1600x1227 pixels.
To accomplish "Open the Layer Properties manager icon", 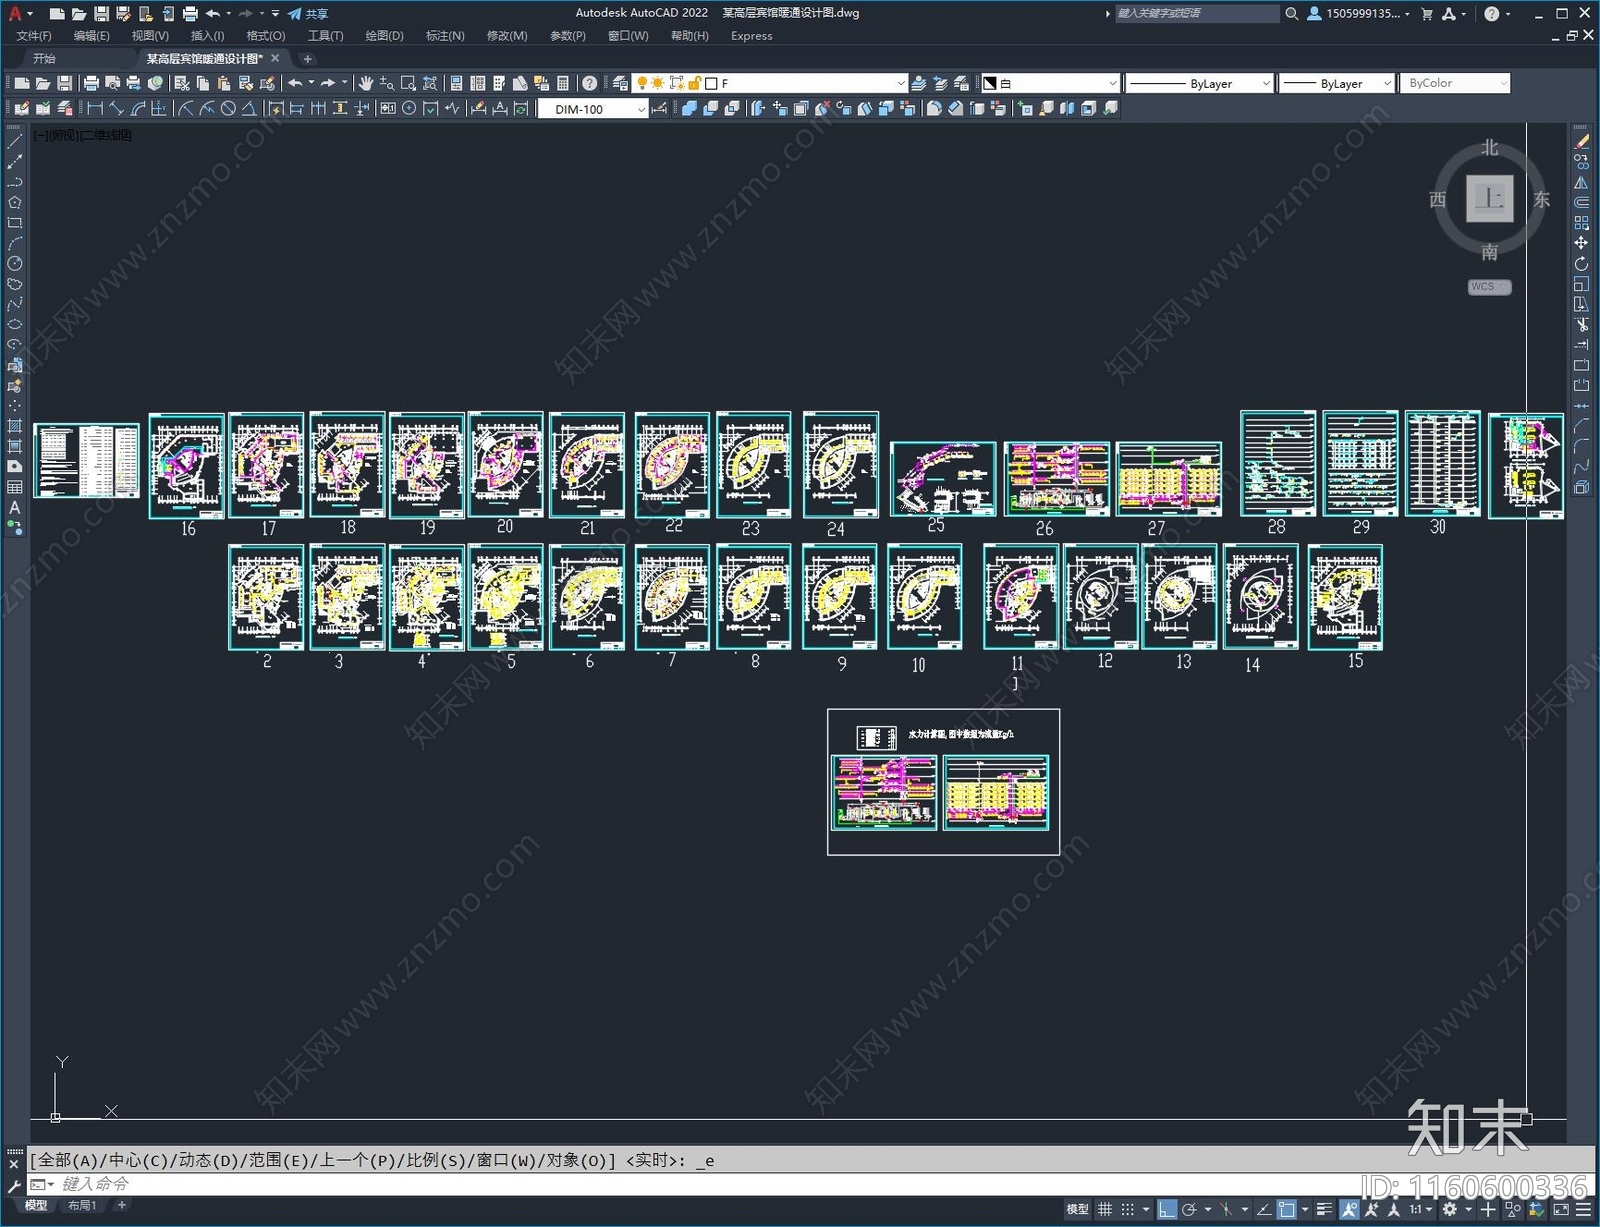I will pyautogui.click(x=620, y=83).
